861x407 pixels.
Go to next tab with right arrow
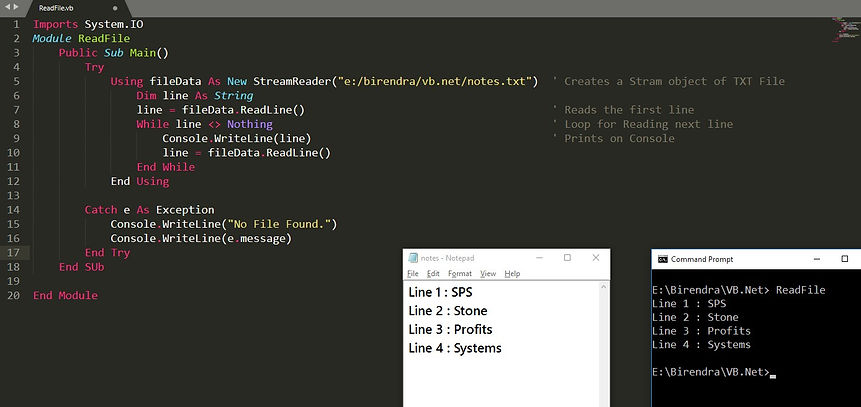point(15,7)
